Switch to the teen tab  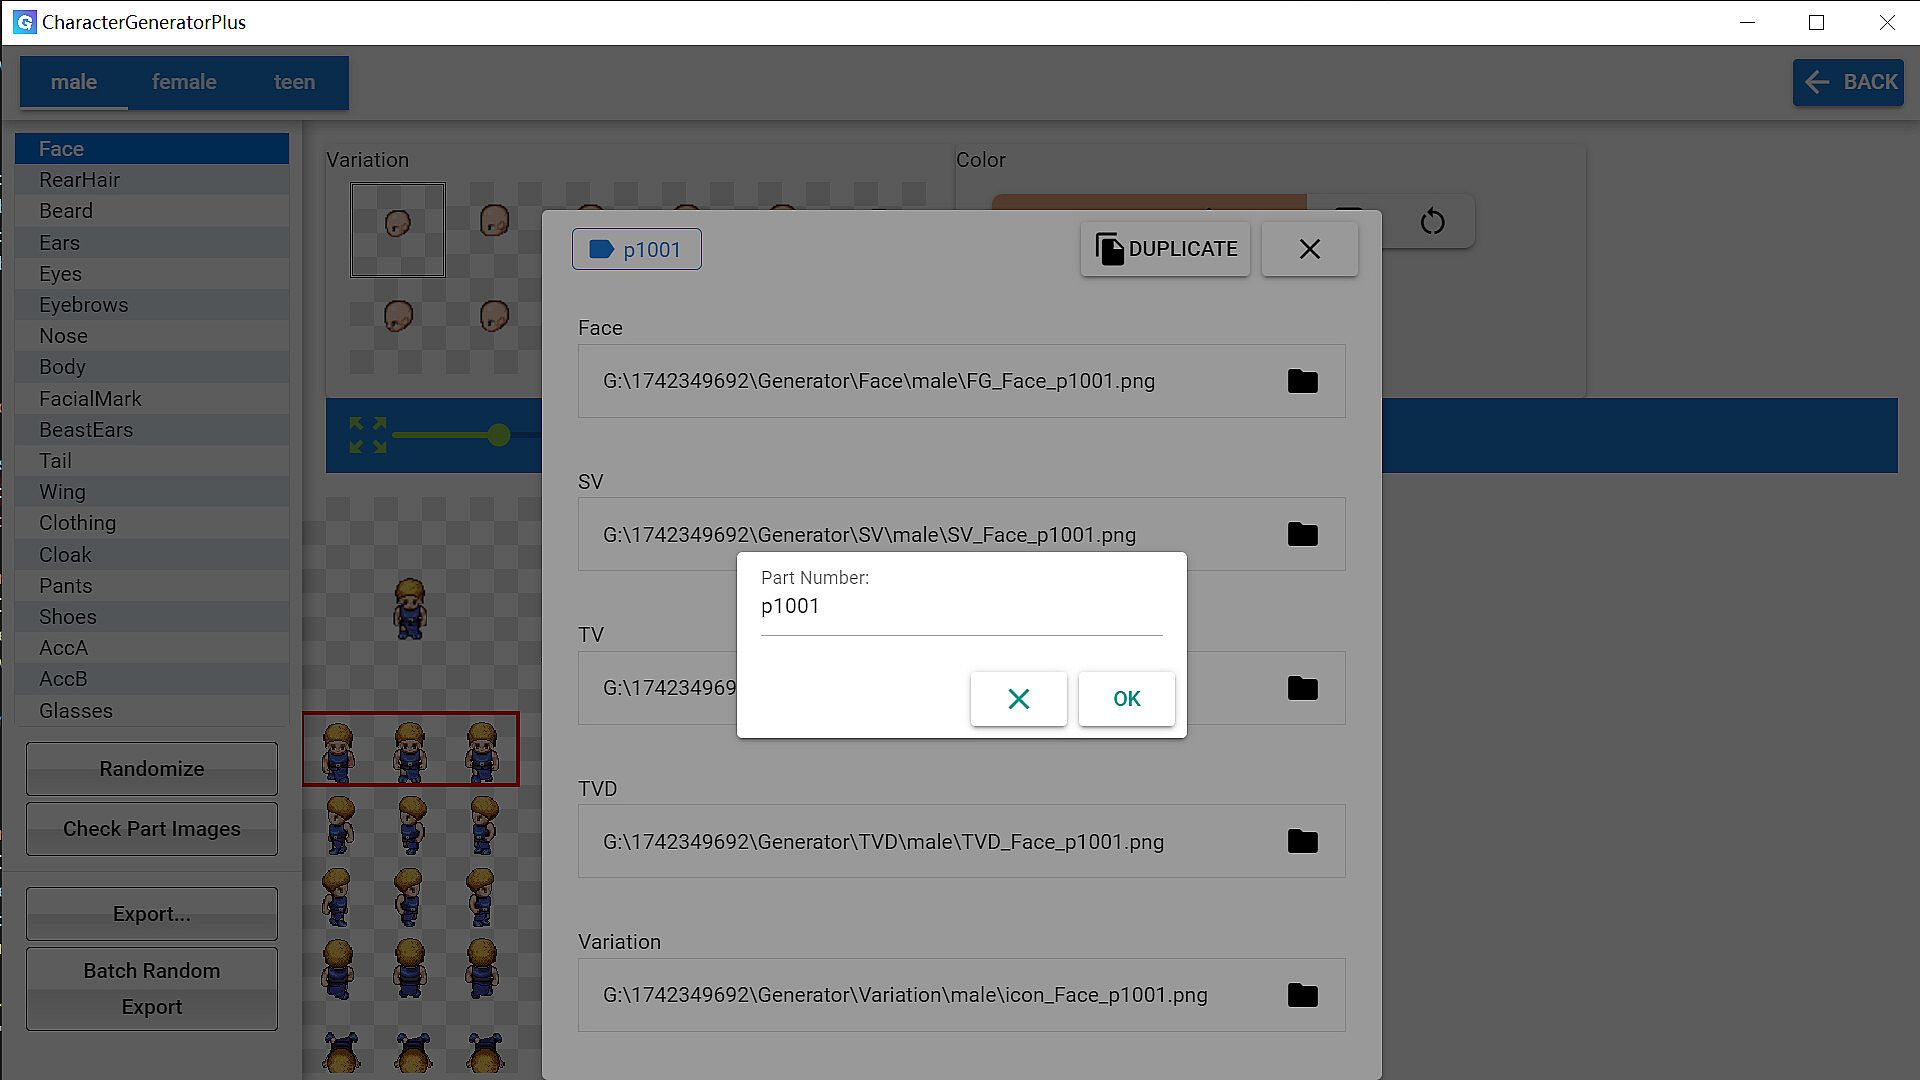(x=294, y=82)
